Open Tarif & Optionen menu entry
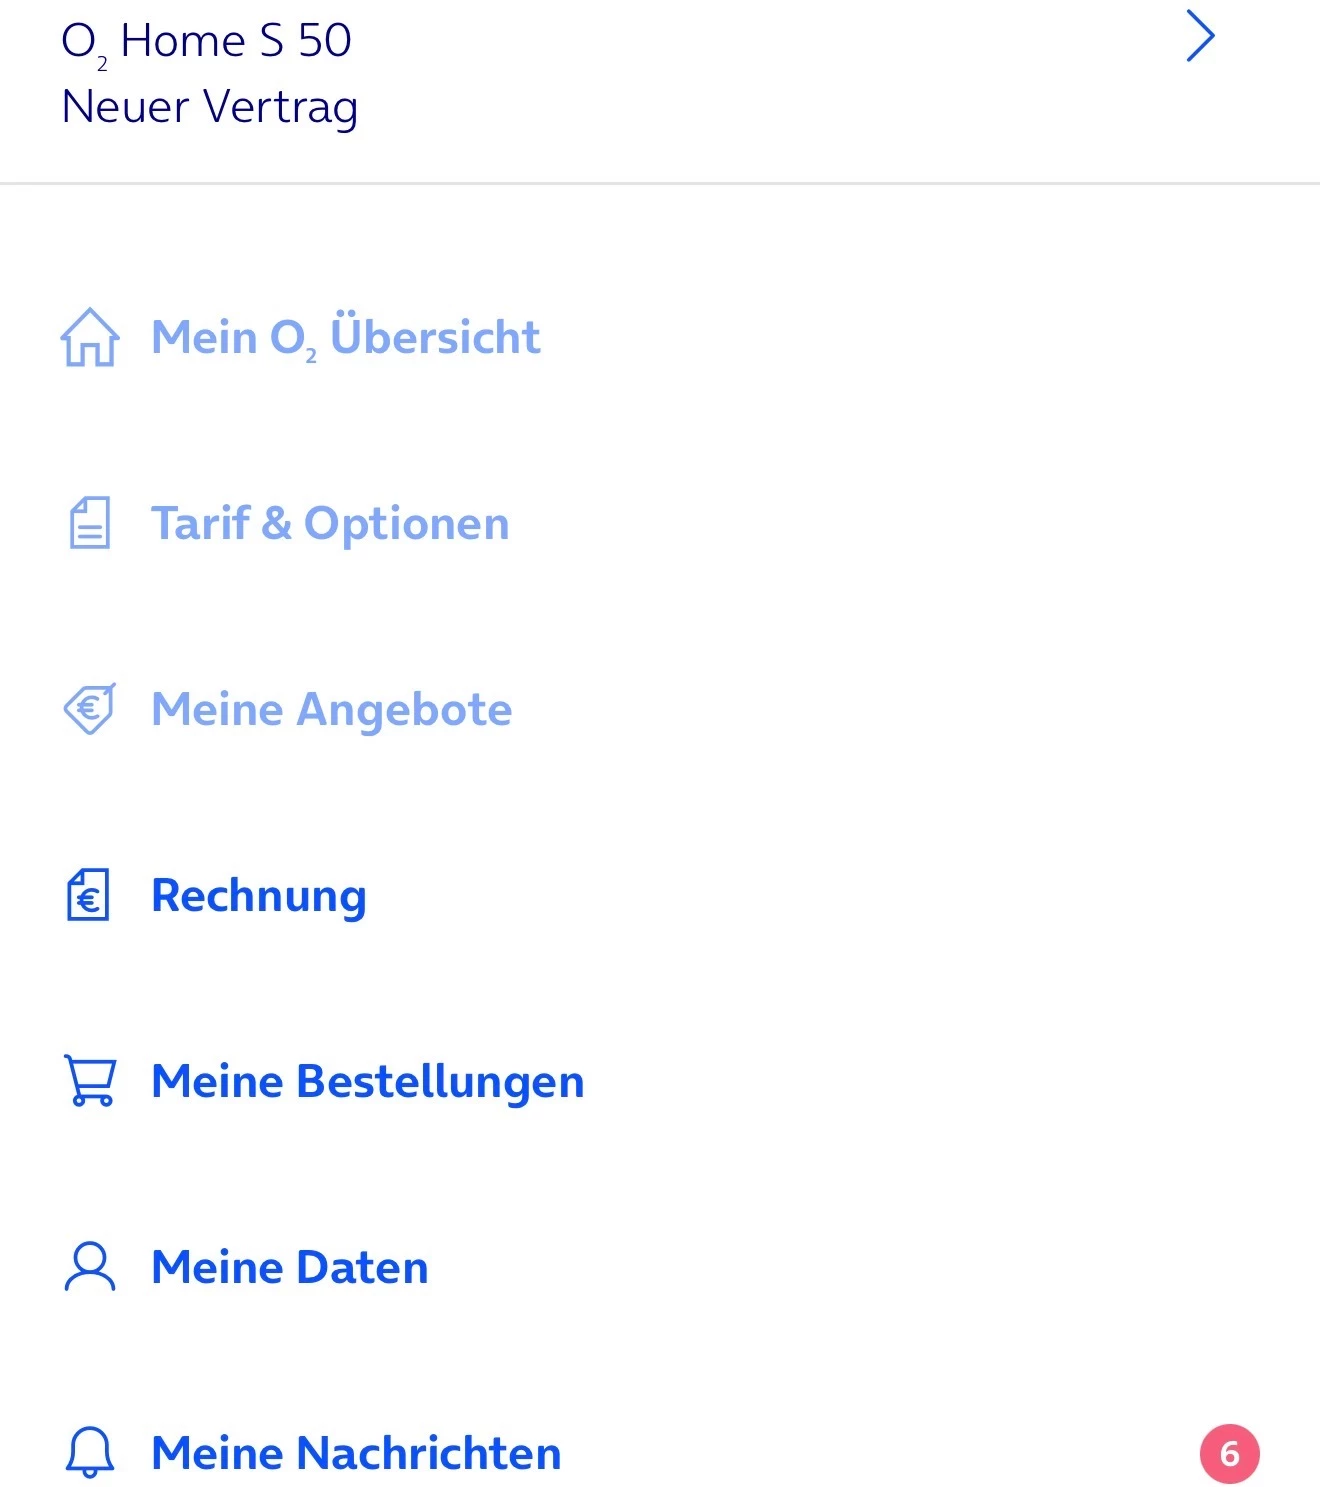Viewport: 1320px width, 1487px height. click(330, 523)
